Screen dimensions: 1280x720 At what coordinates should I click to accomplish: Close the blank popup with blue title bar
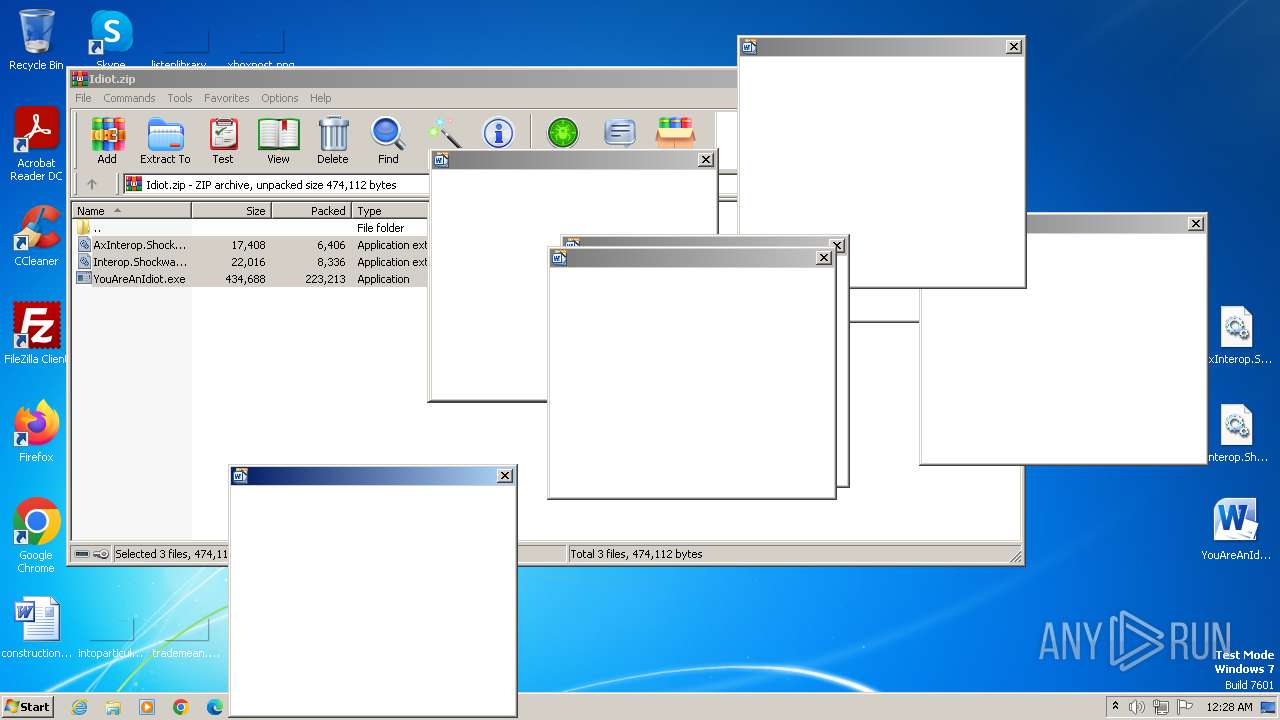(x=505, y=476)
